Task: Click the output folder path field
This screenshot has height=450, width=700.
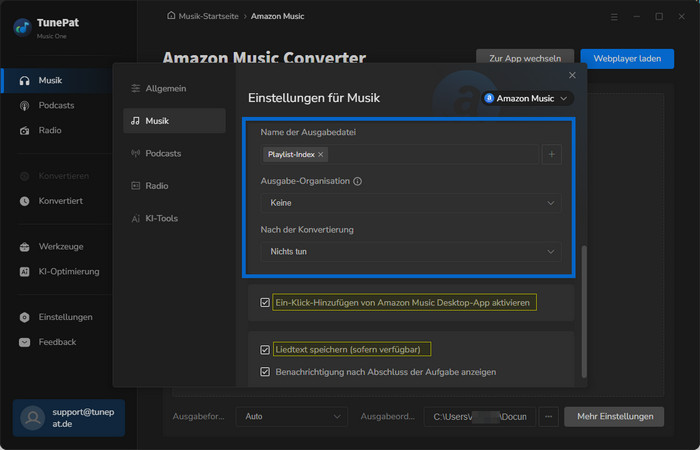Action: 479,417
